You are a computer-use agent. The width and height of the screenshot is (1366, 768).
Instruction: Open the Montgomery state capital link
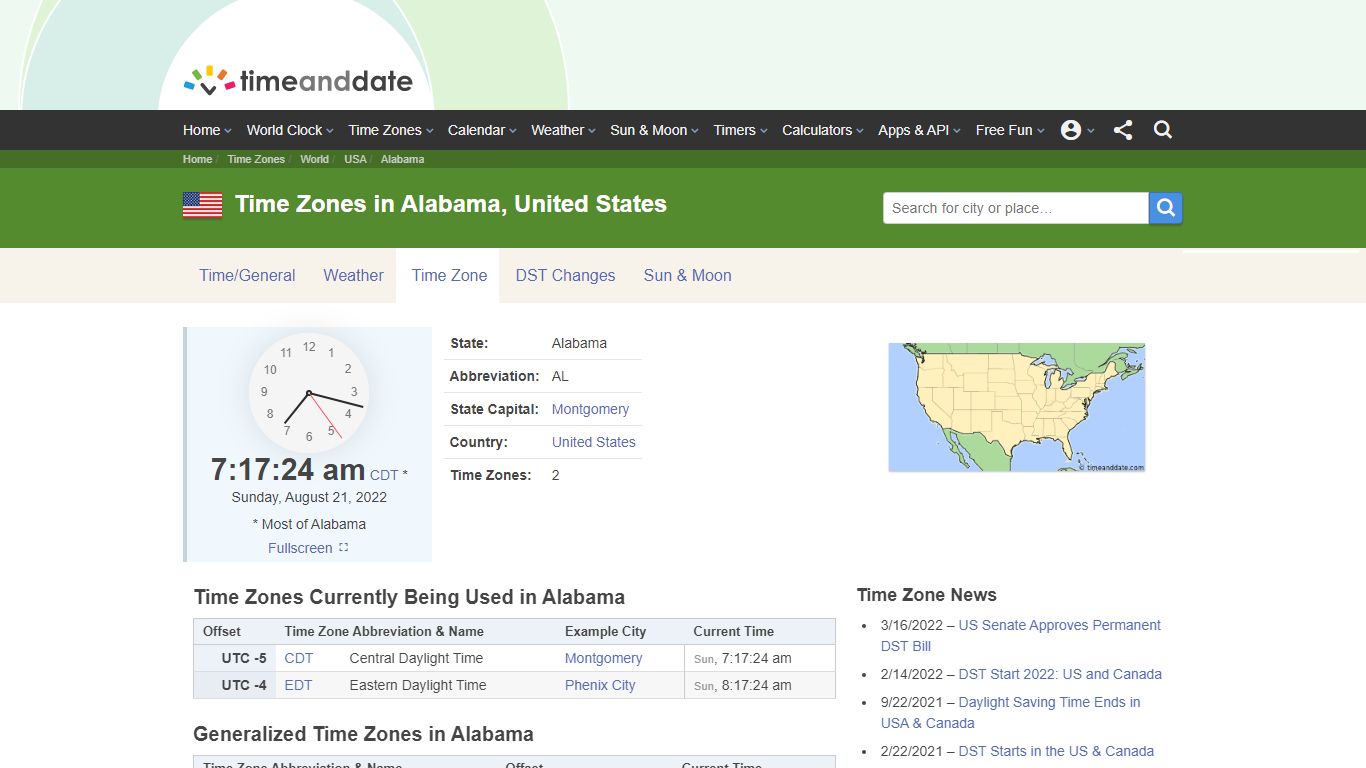(590, 409)
